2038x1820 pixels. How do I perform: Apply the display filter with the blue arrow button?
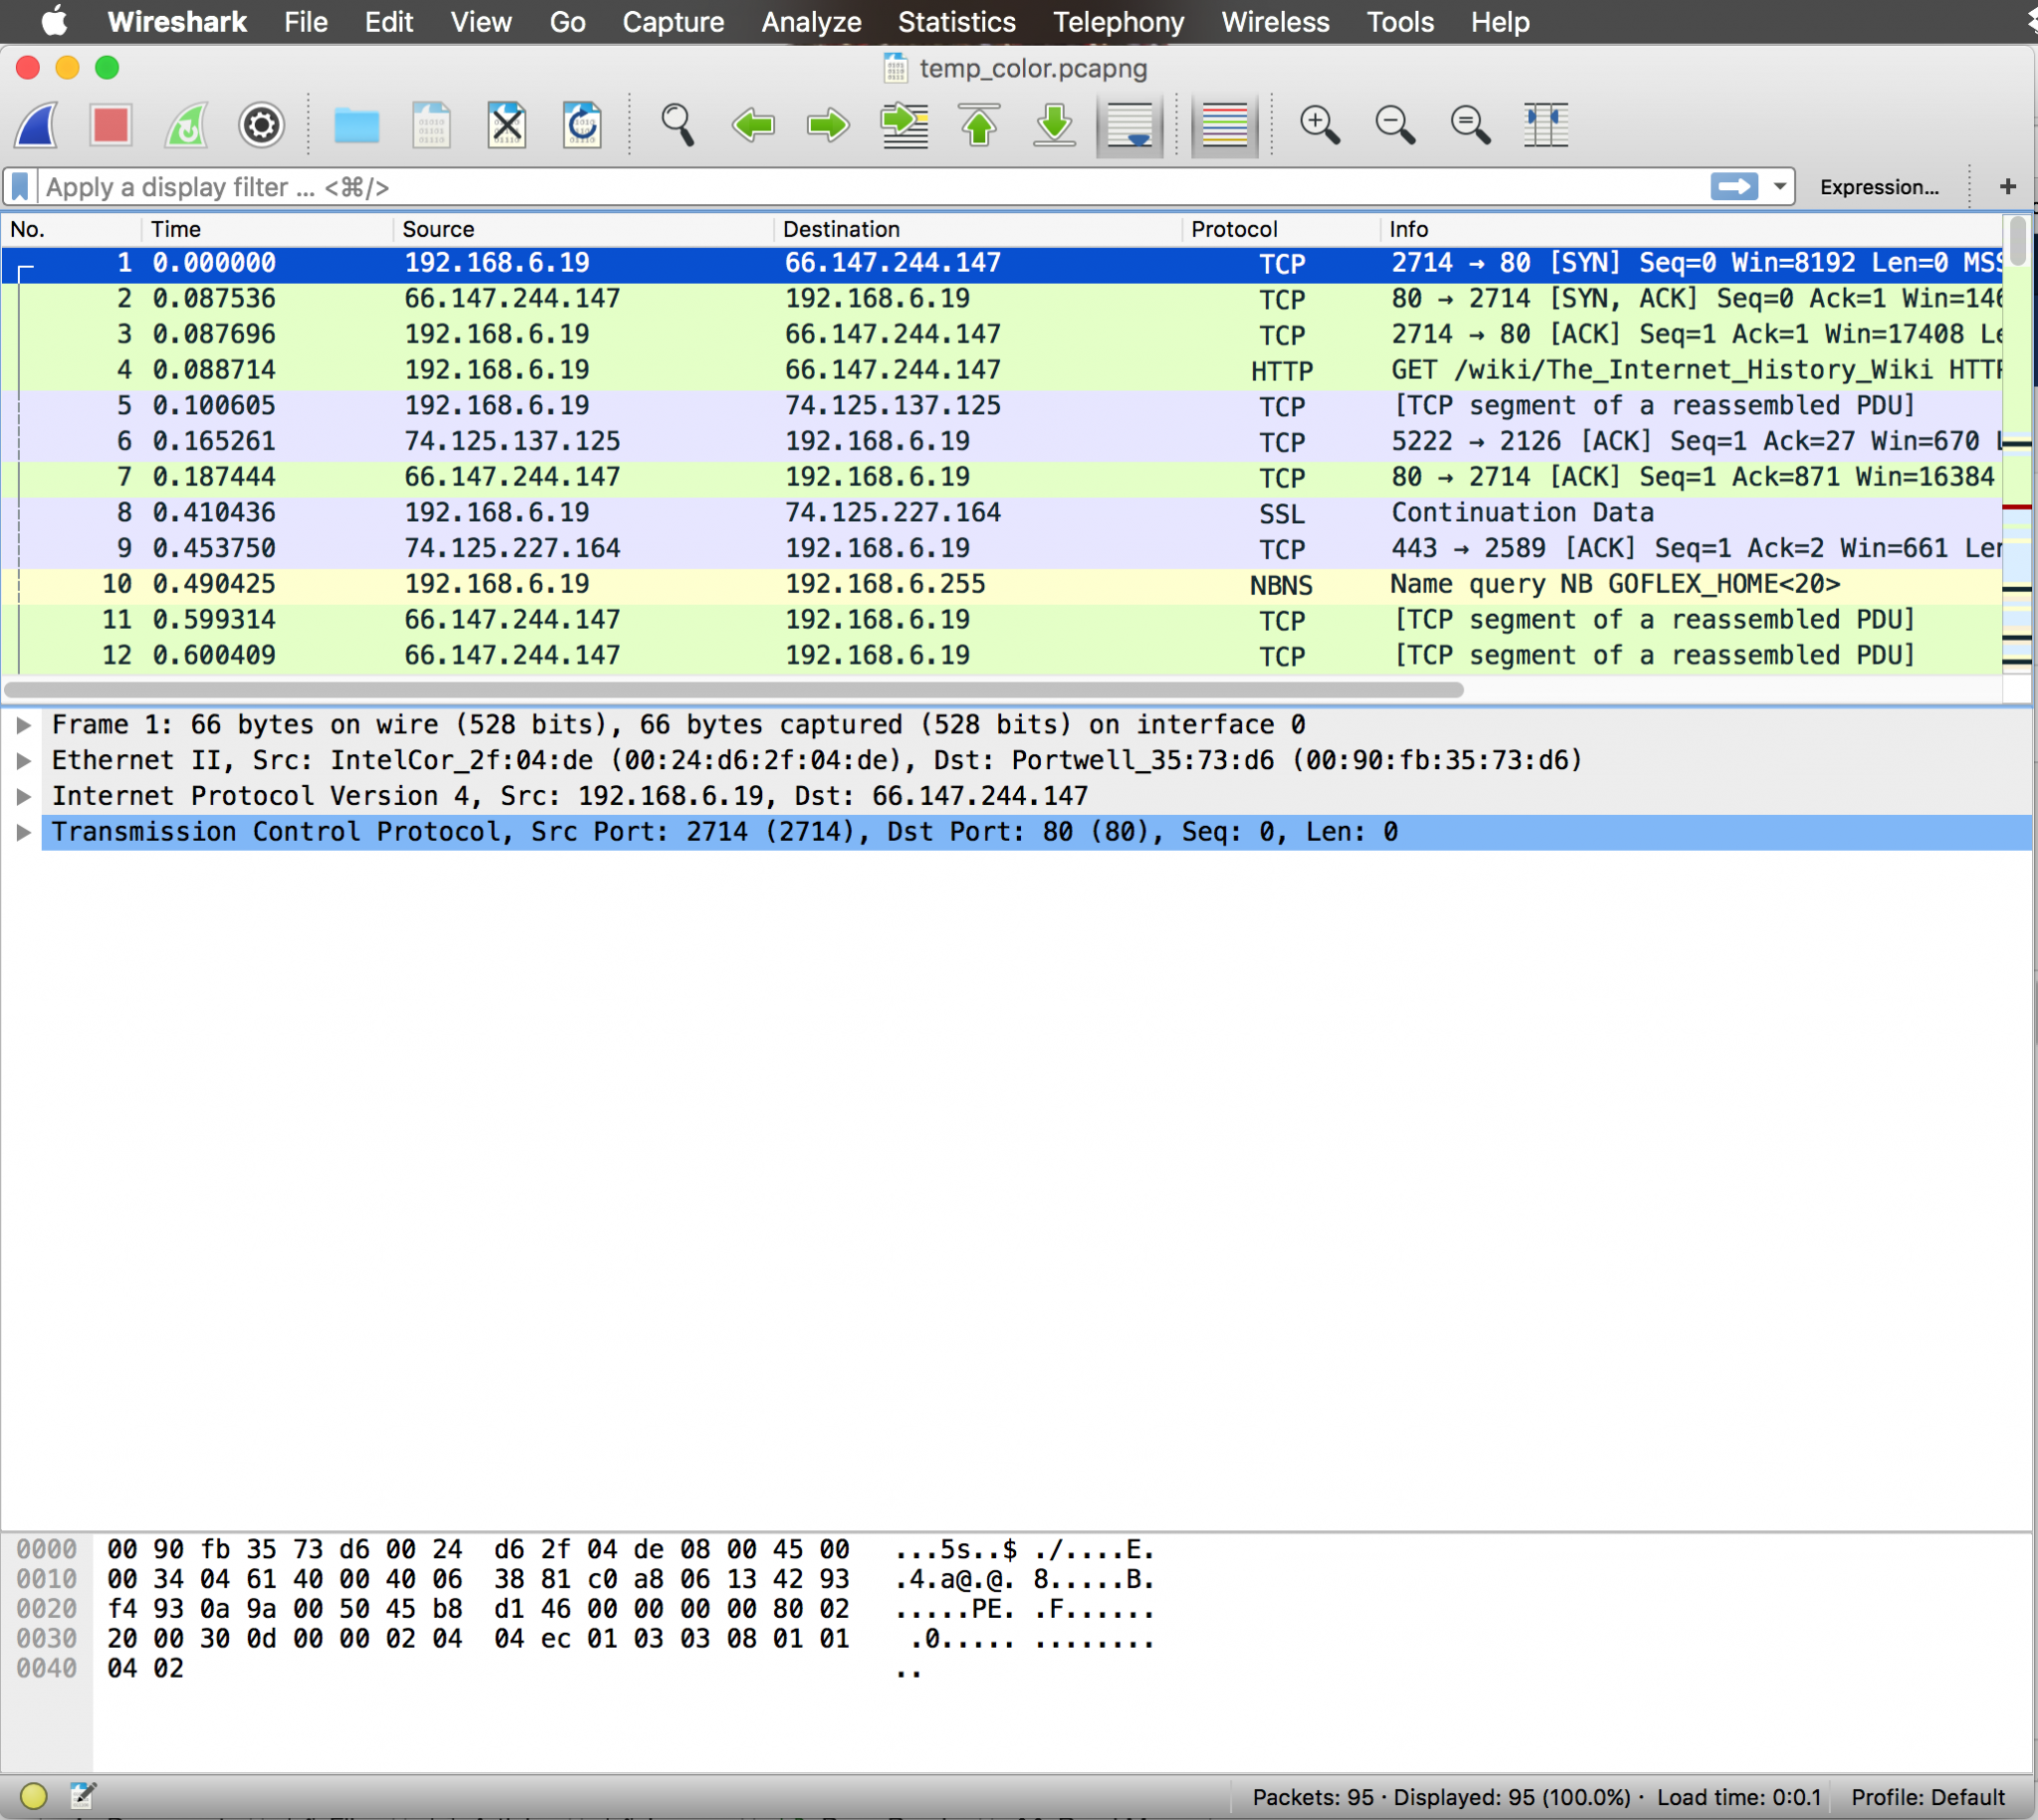pos(1733,186)
